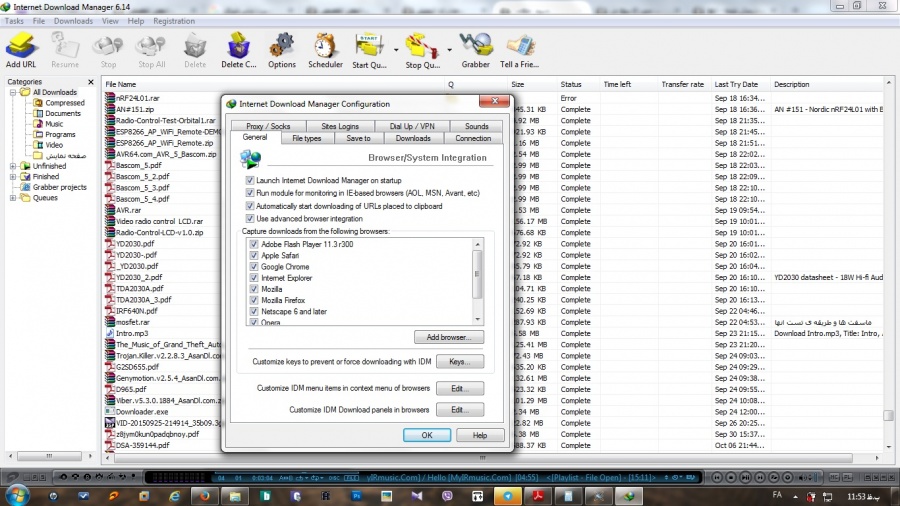Click Edit for IDM Download panels
Screen dimensions: 900x506
(460, 410)
